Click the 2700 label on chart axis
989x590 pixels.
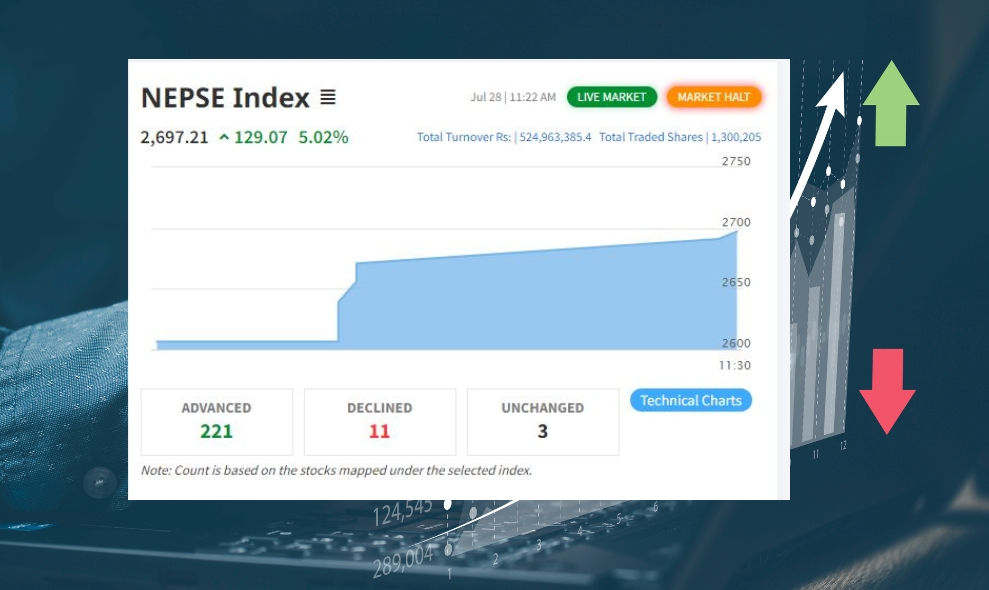735,222
